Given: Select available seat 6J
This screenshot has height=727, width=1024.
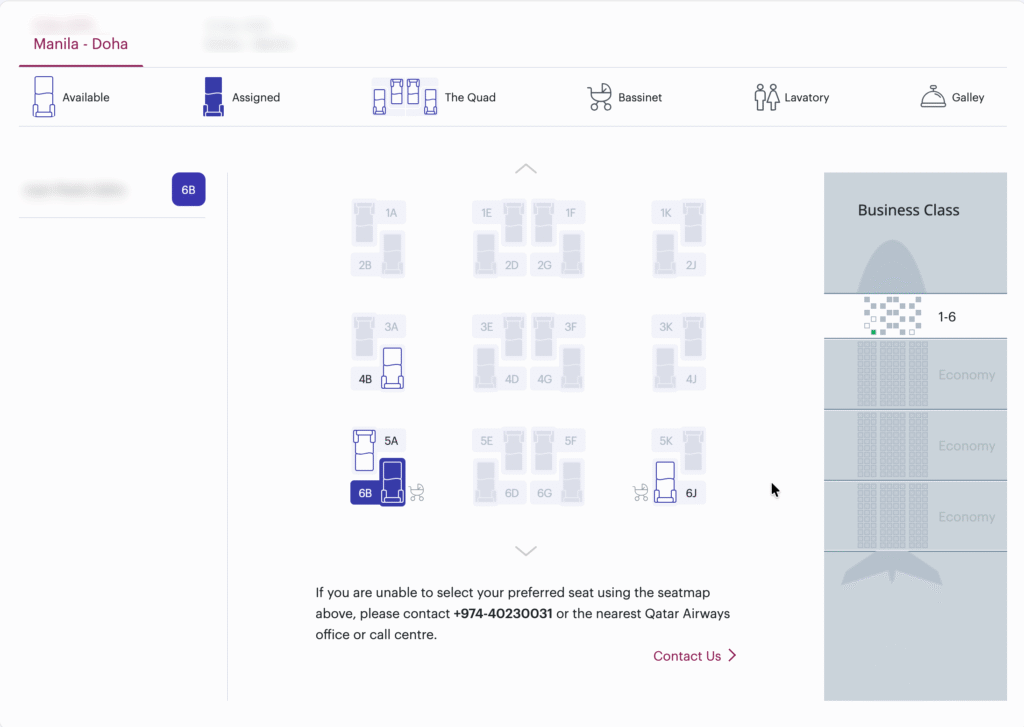Looking at the screenshot, I should 665,482.
